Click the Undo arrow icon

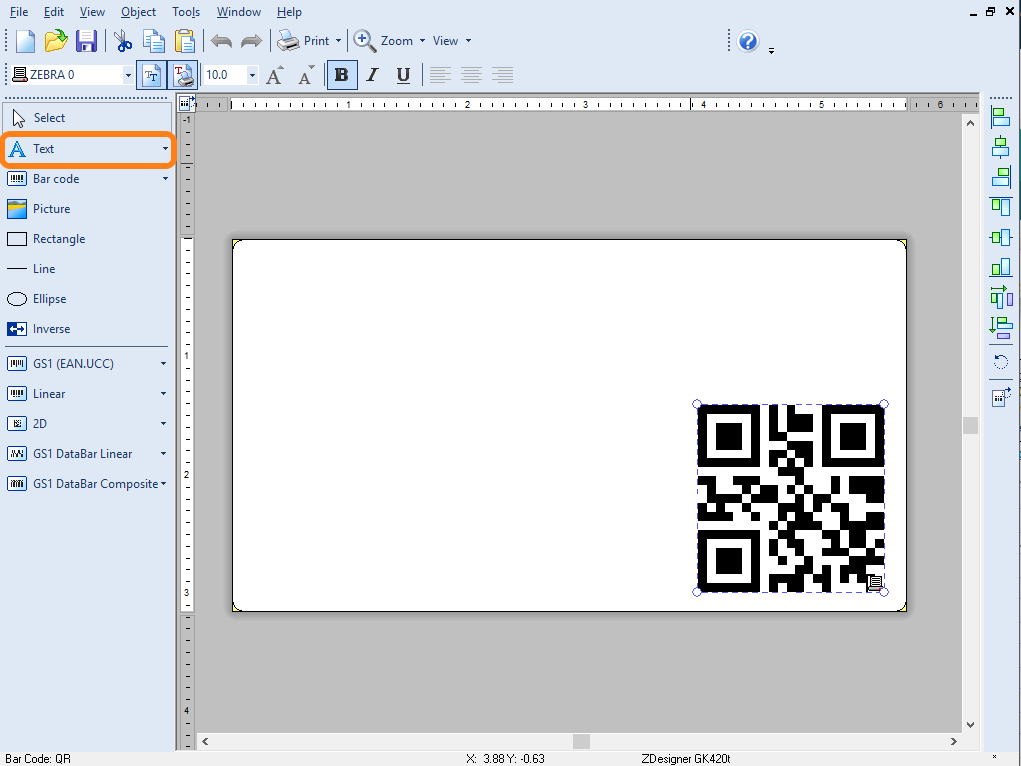(x=221, y=41)
